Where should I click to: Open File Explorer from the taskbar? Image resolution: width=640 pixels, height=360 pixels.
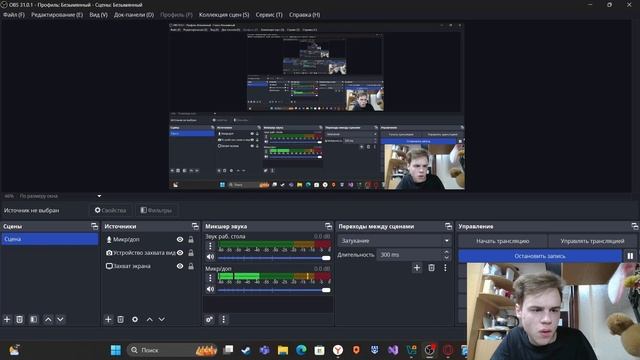click(x=282, y=350)
